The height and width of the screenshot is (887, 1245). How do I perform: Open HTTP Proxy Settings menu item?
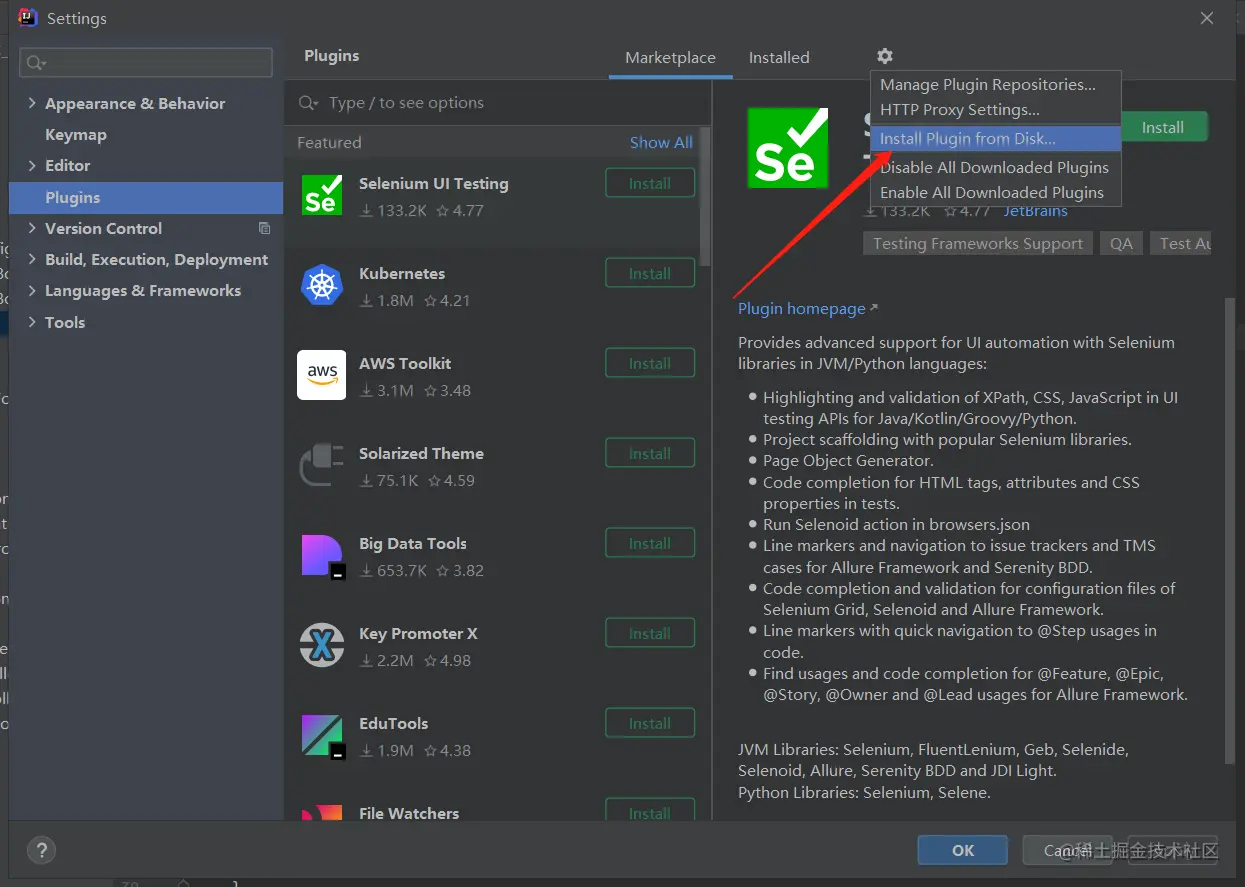tap(995, 110)
